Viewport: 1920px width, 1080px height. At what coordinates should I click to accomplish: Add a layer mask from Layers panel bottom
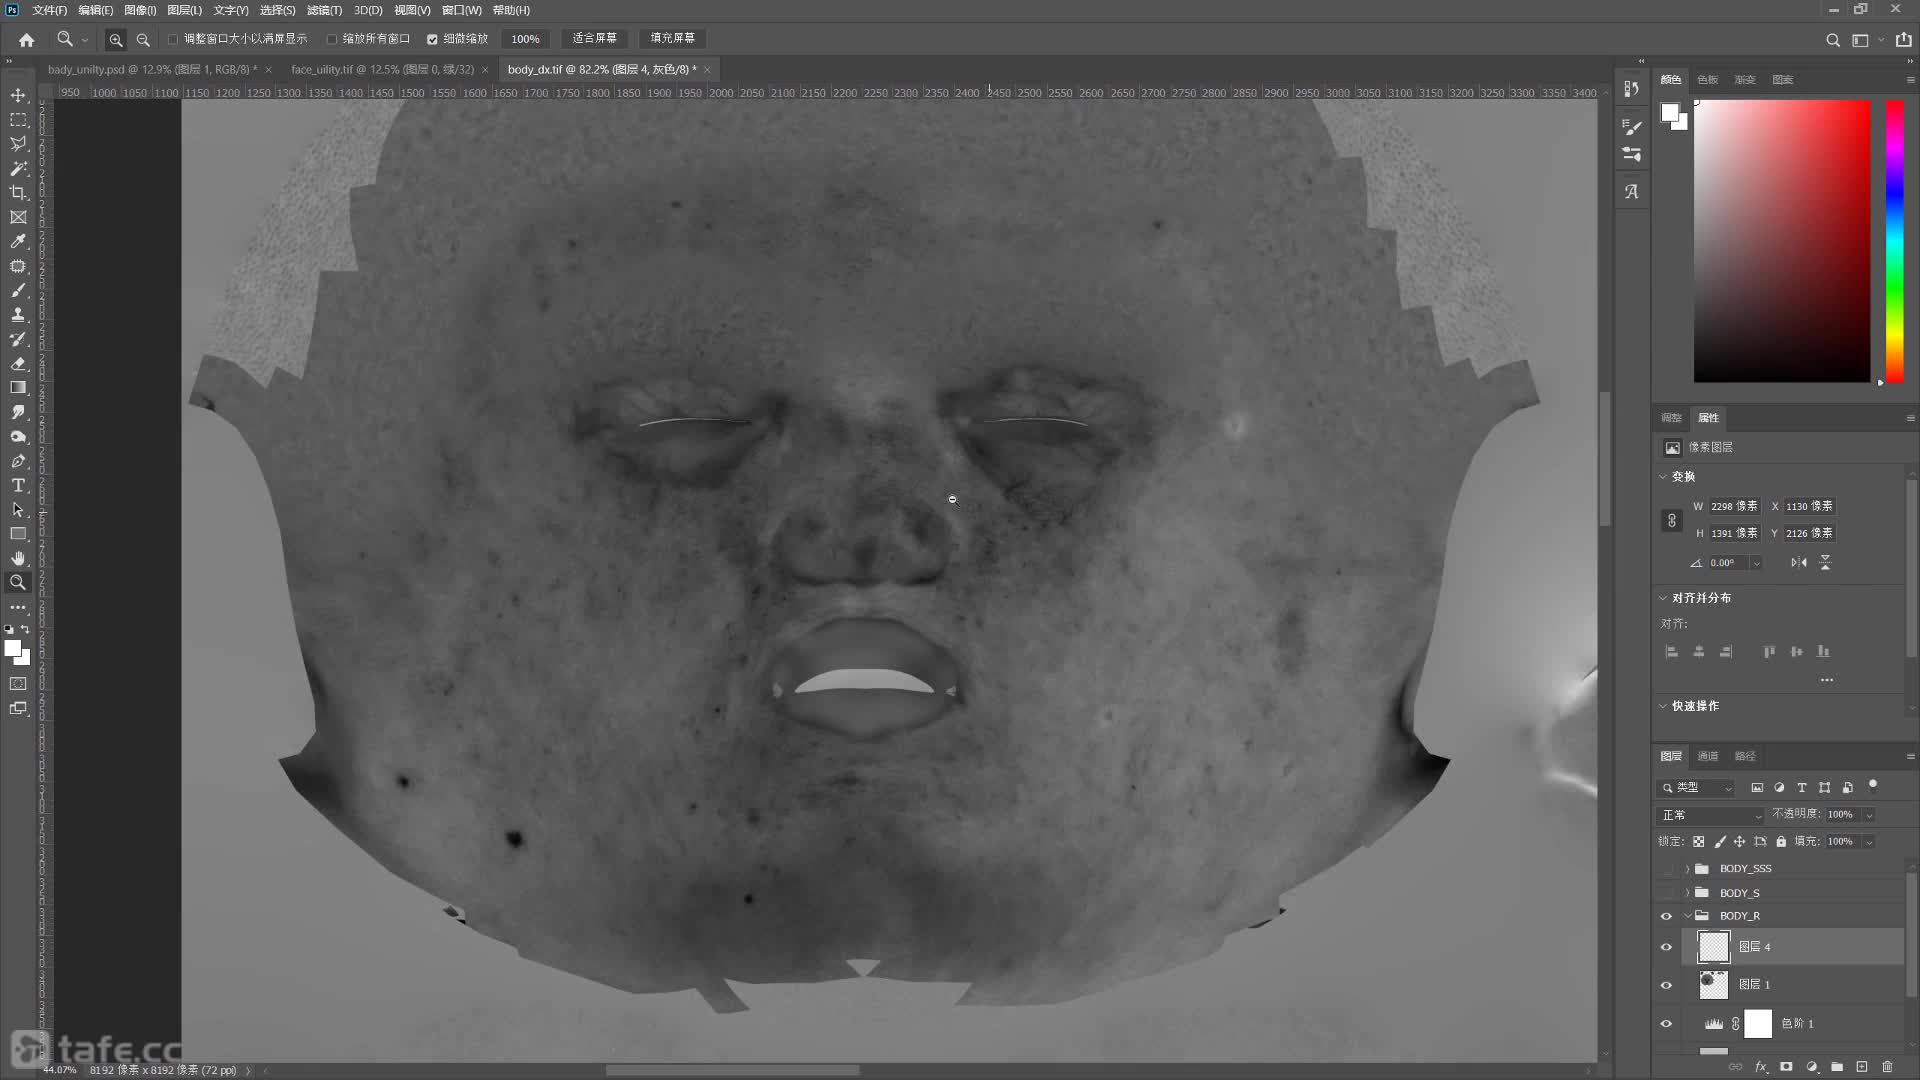[1786, 1067]
